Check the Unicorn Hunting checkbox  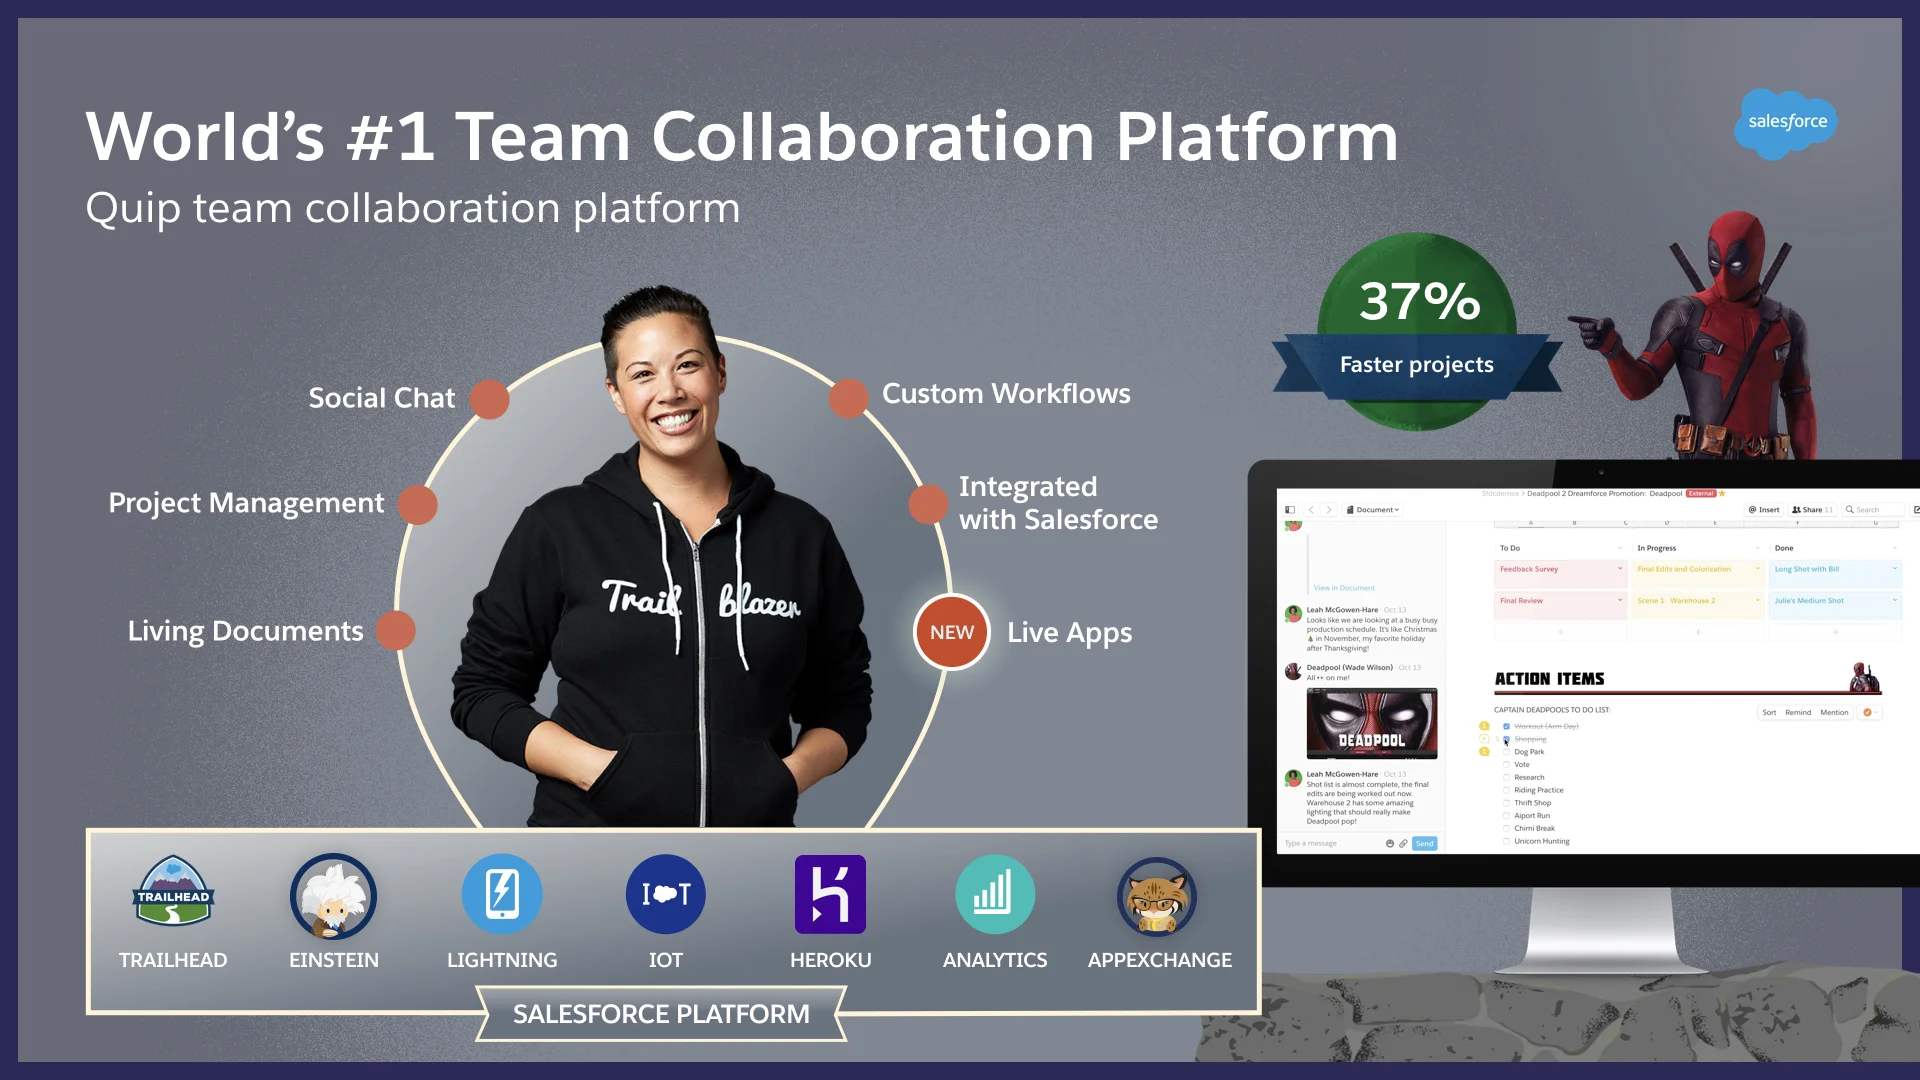(x=1506, y=841)
